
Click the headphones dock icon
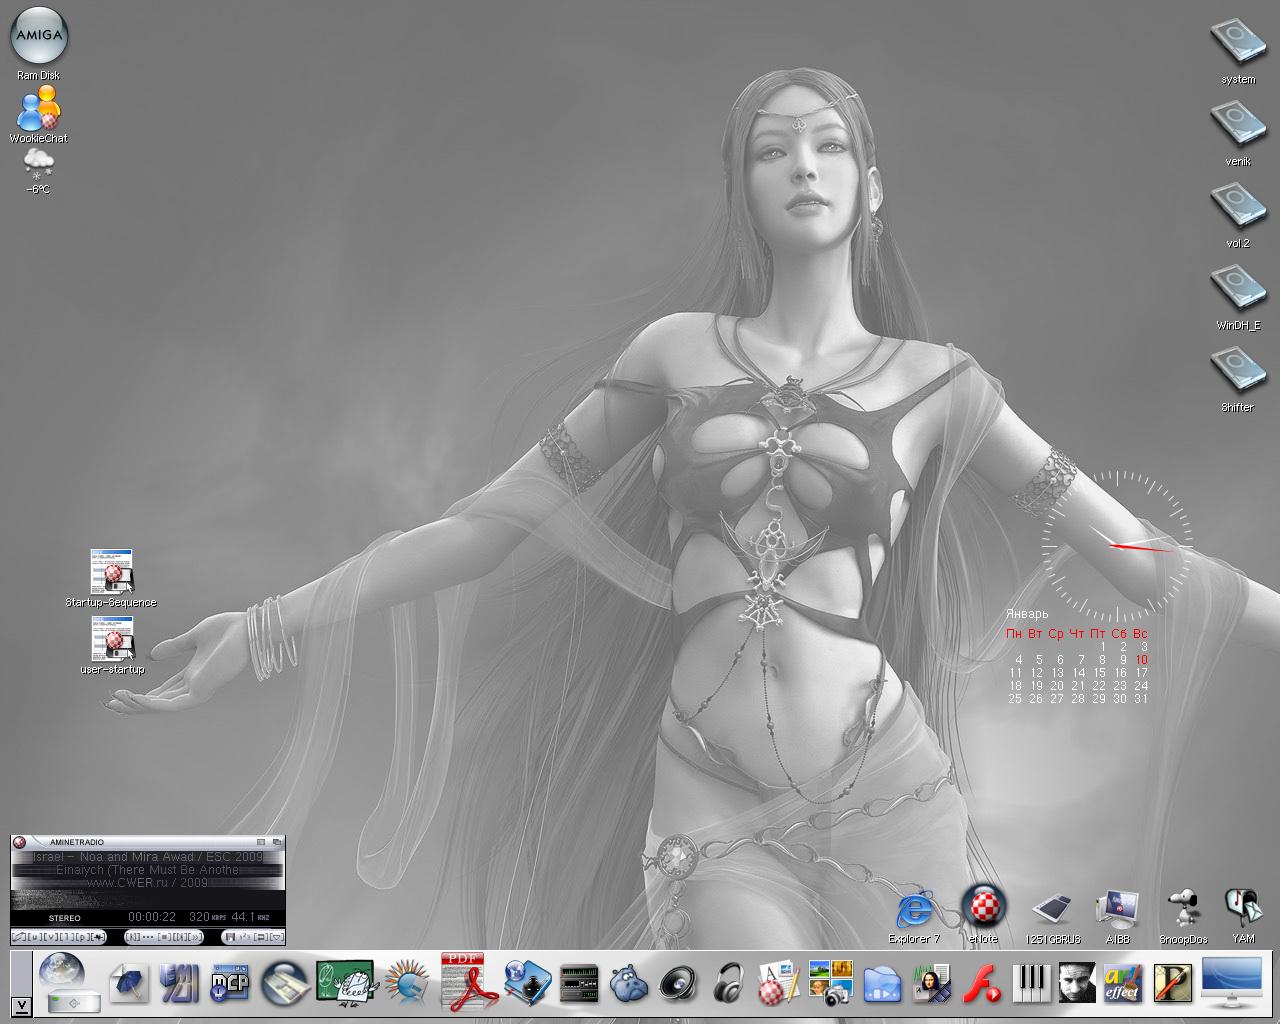click(731, 985)
